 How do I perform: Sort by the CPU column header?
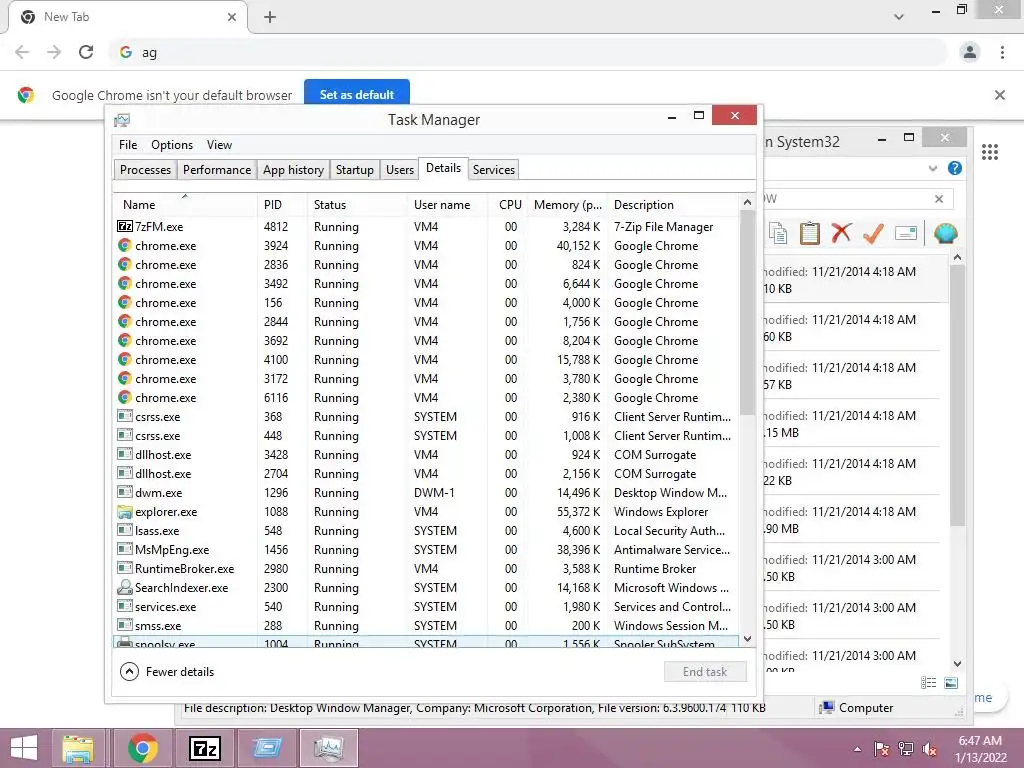(x=507, y=205)
